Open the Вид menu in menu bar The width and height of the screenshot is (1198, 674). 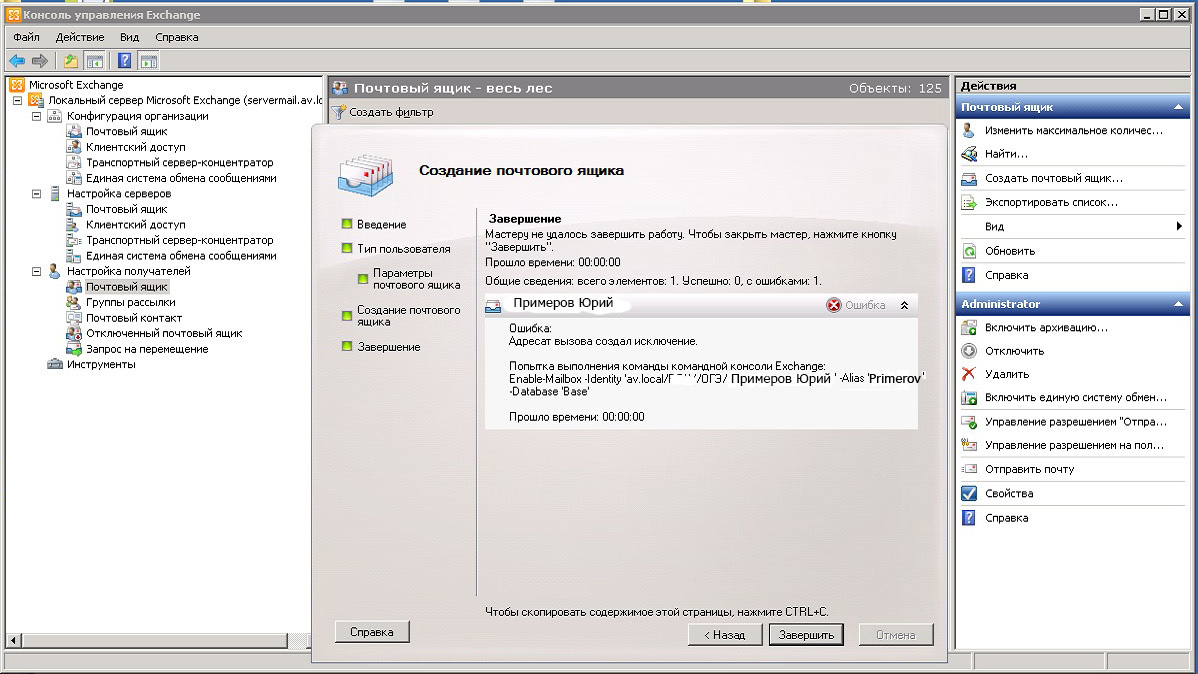pyautogui.click(x=129, y=37)
